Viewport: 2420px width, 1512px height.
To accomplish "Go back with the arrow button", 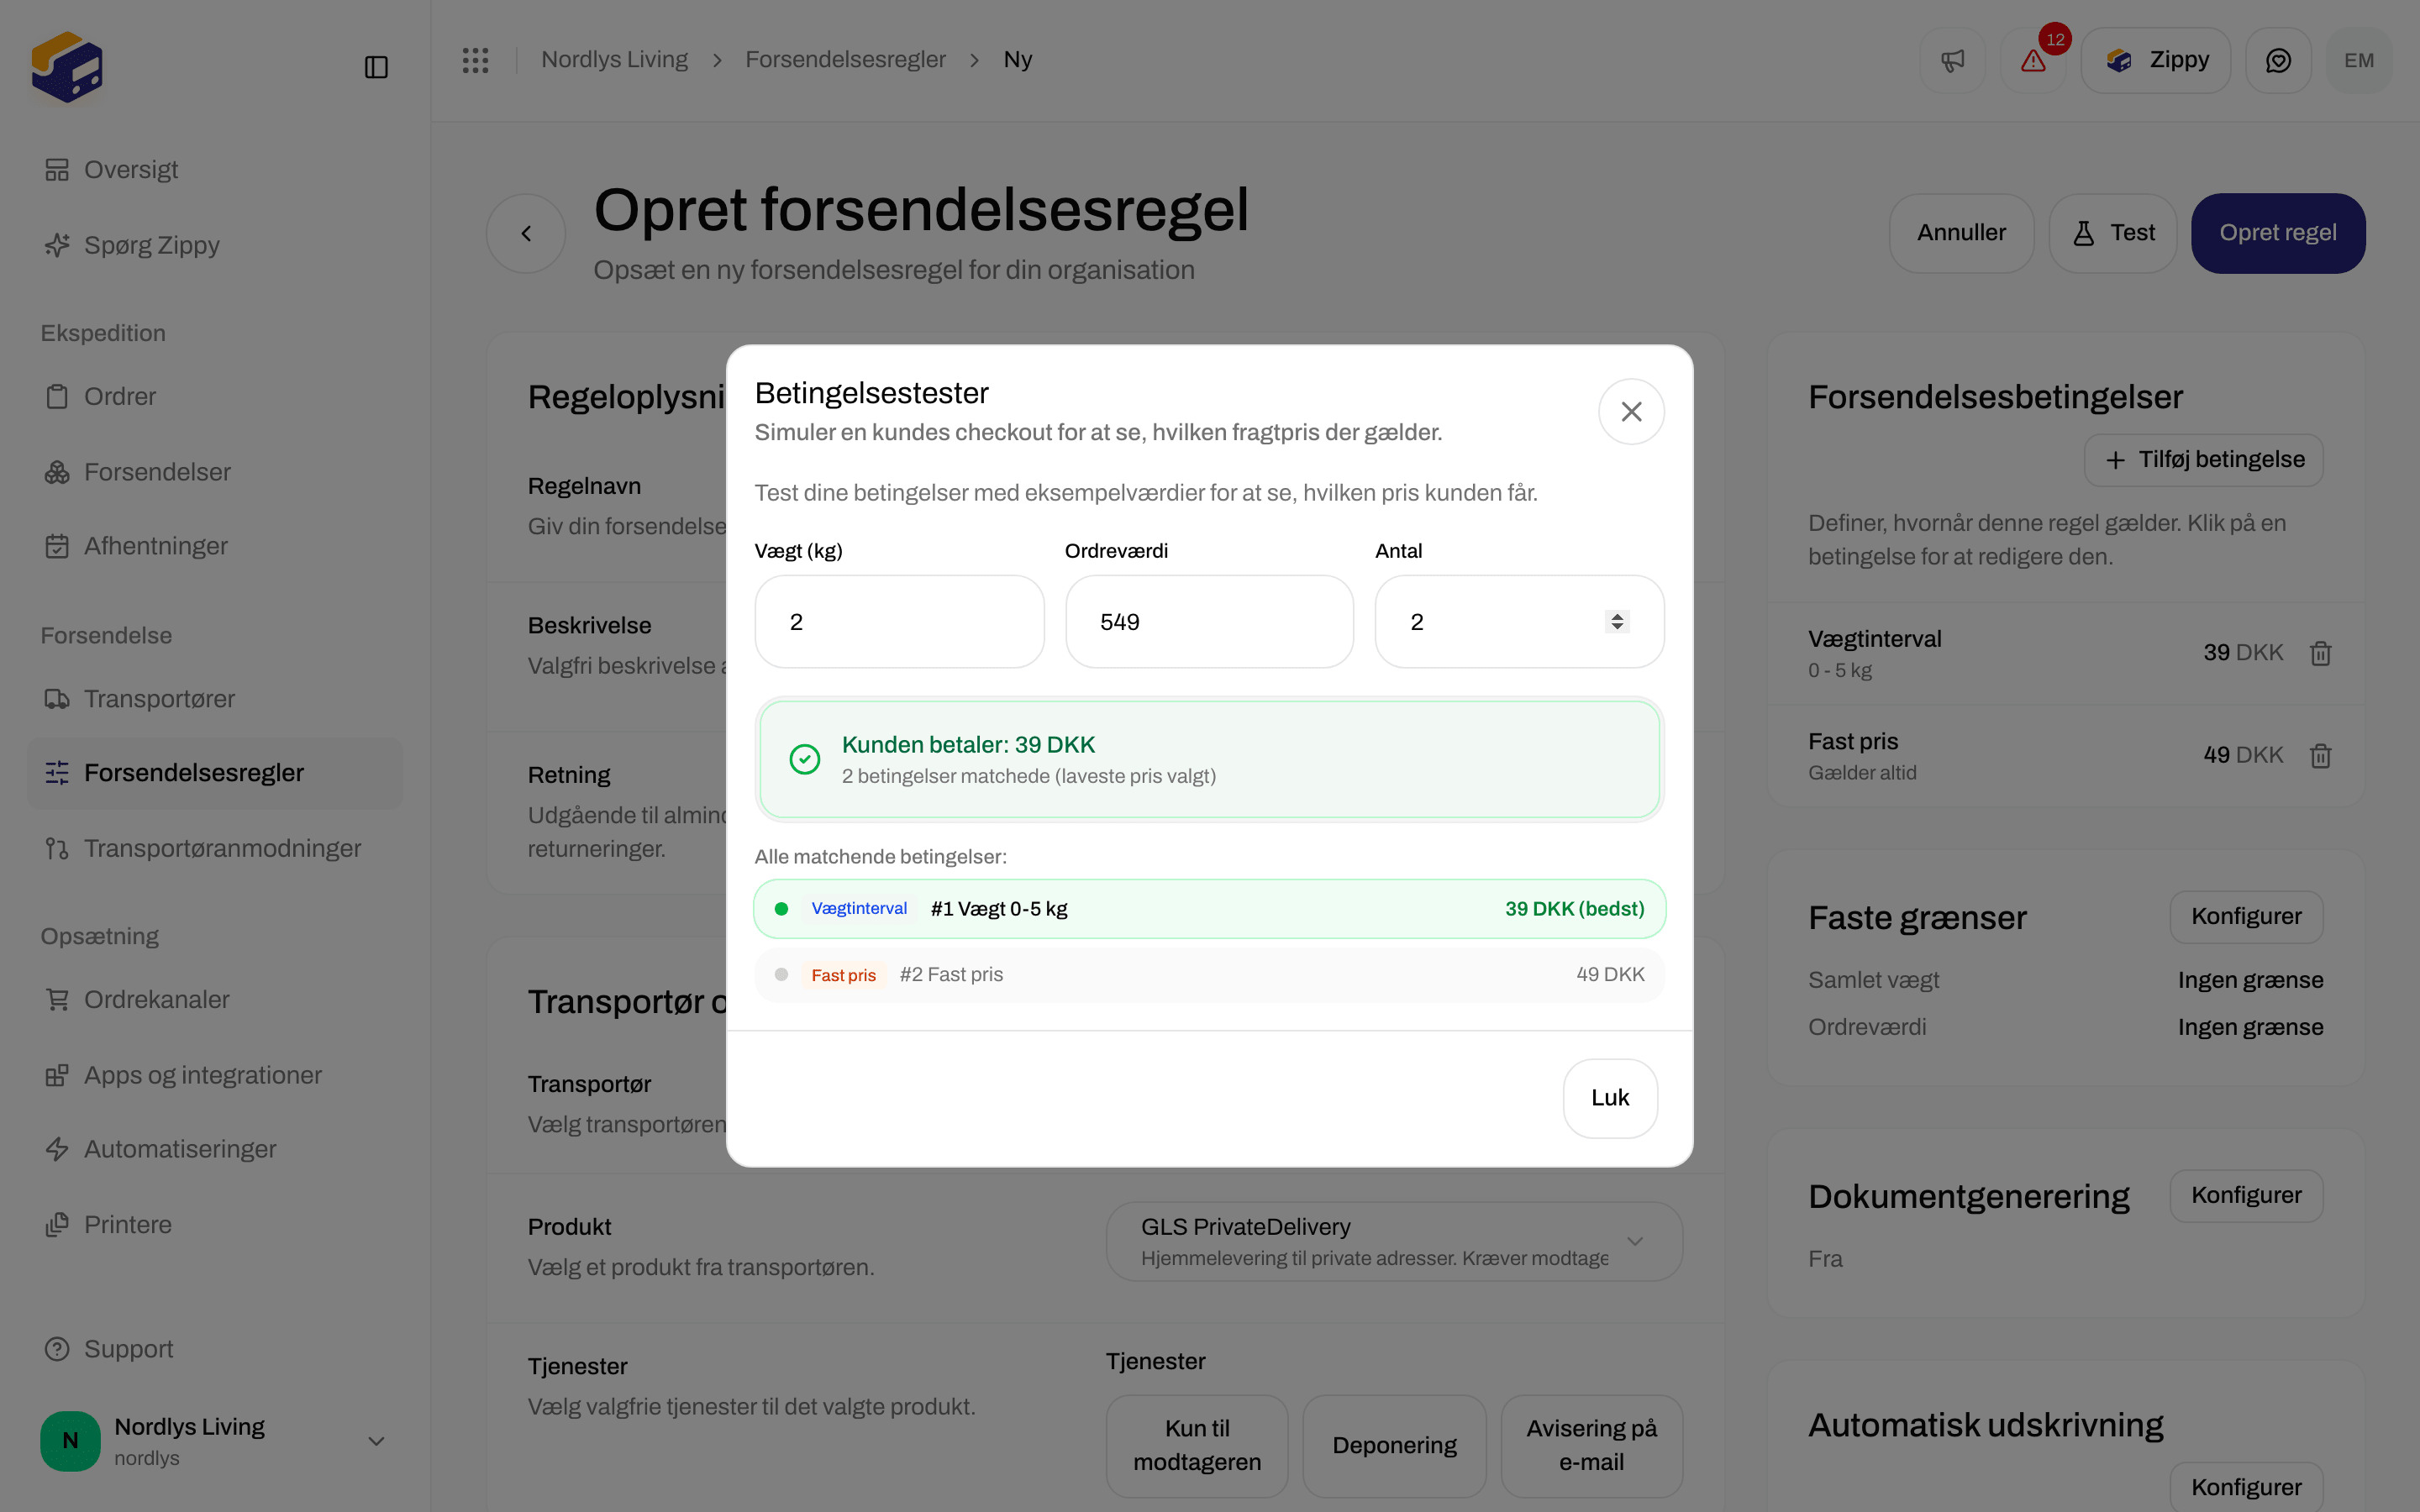I will 526,233.
